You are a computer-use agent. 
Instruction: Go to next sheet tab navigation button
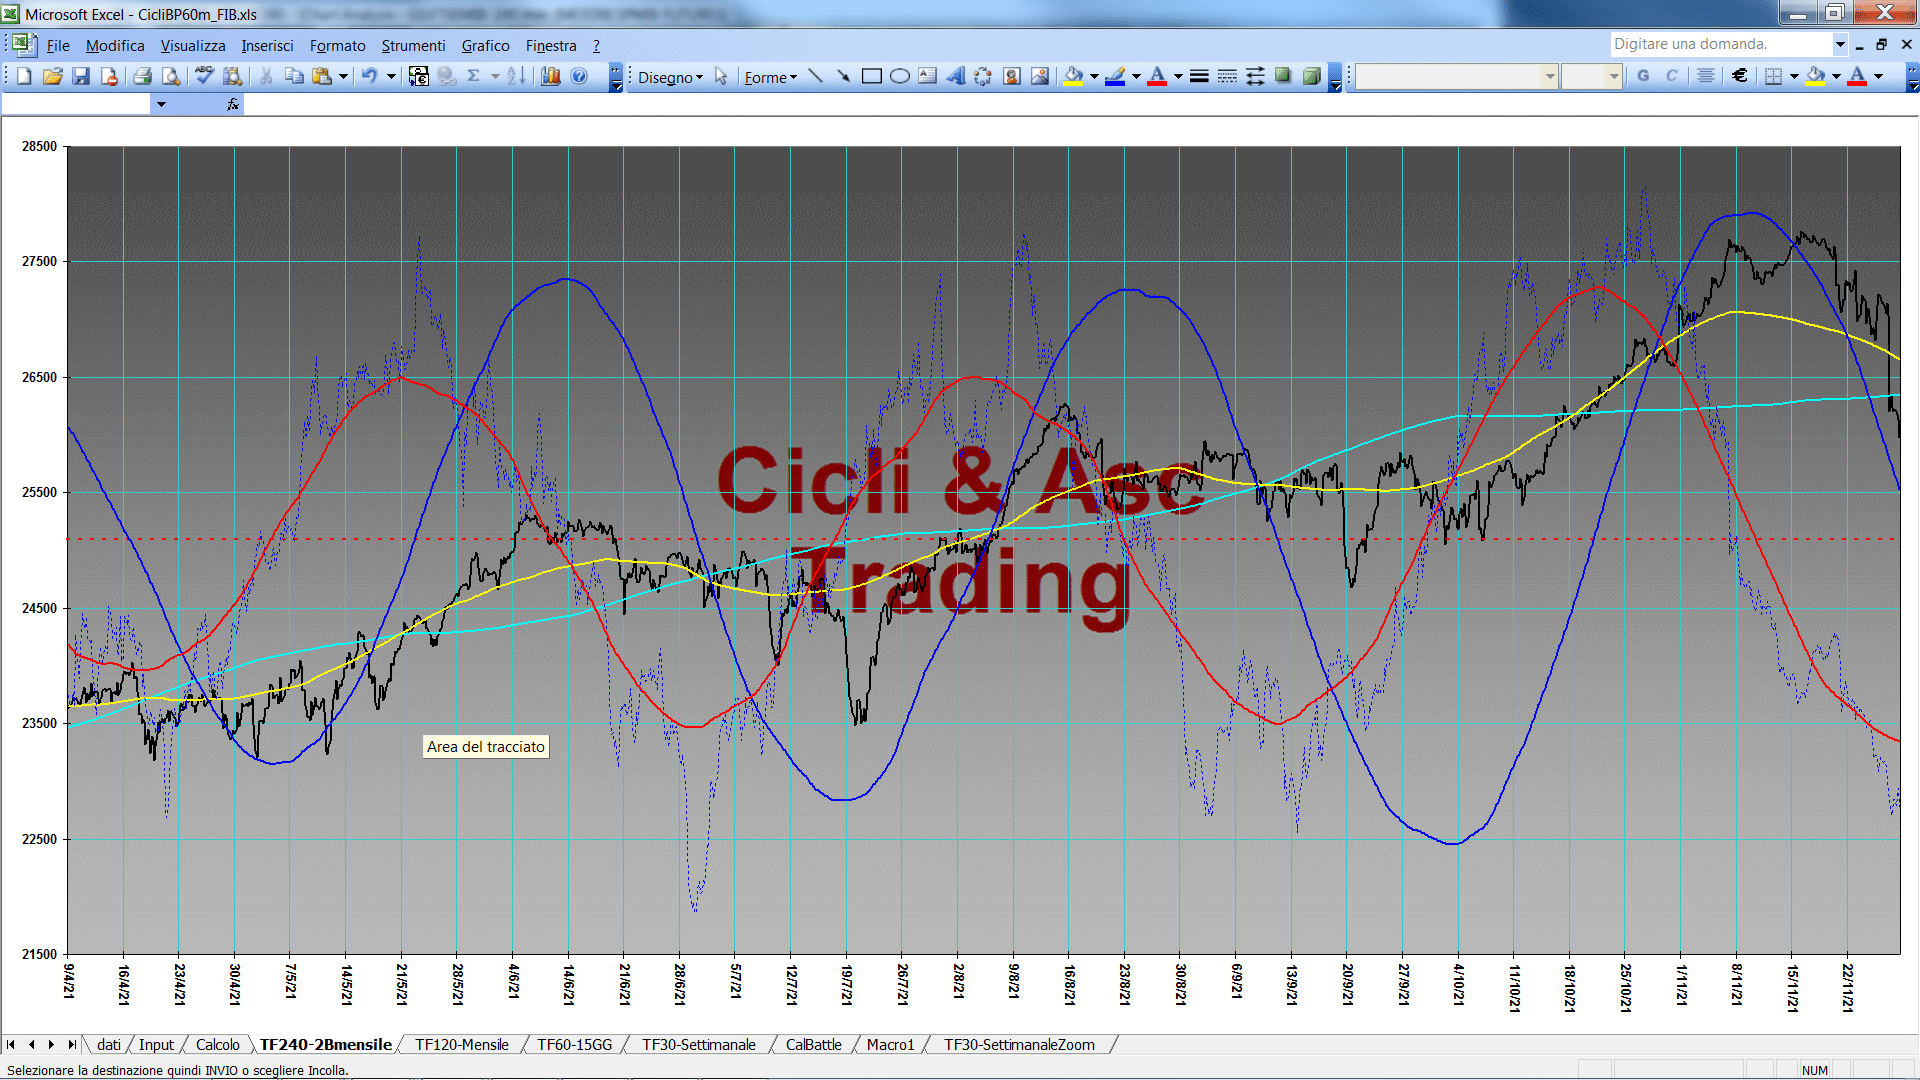pos(51,1044)
